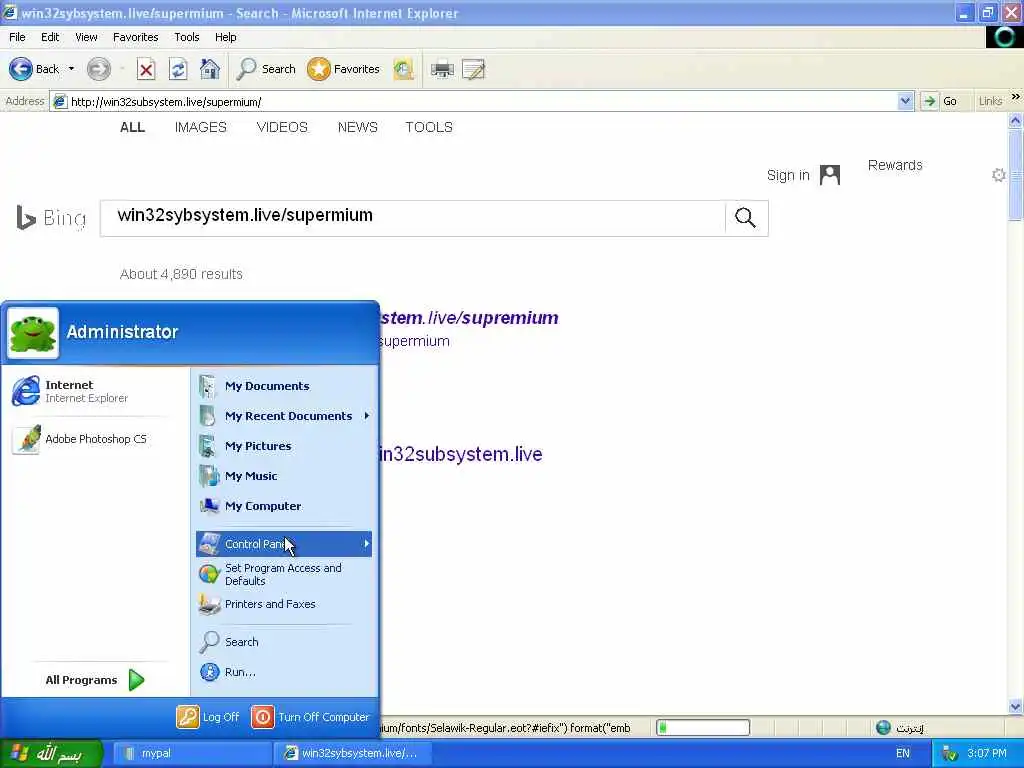This screenshot has width=1024, height=768.
Task: Open the View menu
Action: tap(86, 37)
